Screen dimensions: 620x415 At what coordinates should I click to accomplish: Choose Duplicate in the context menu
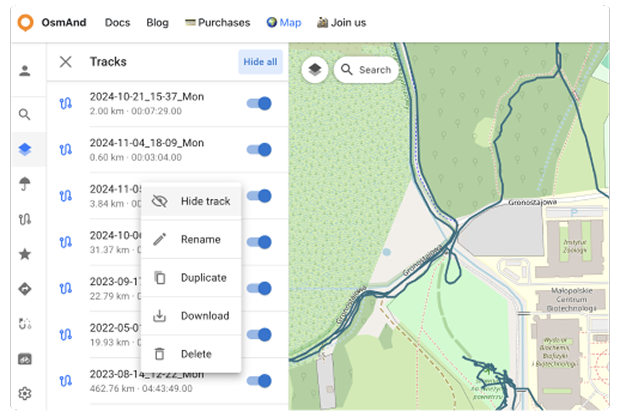click(203, 278)
